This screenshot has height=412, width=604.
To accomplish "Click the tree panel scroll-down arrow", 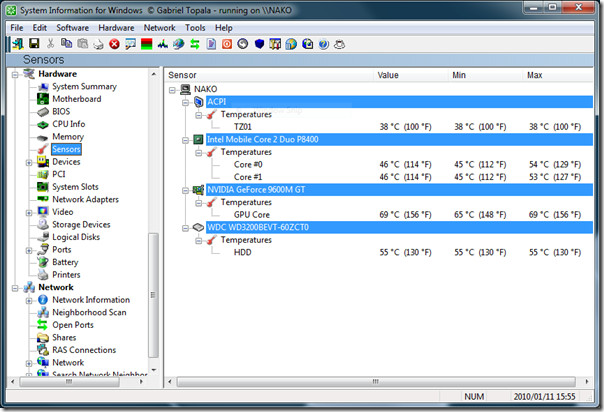I will (153, 370).
